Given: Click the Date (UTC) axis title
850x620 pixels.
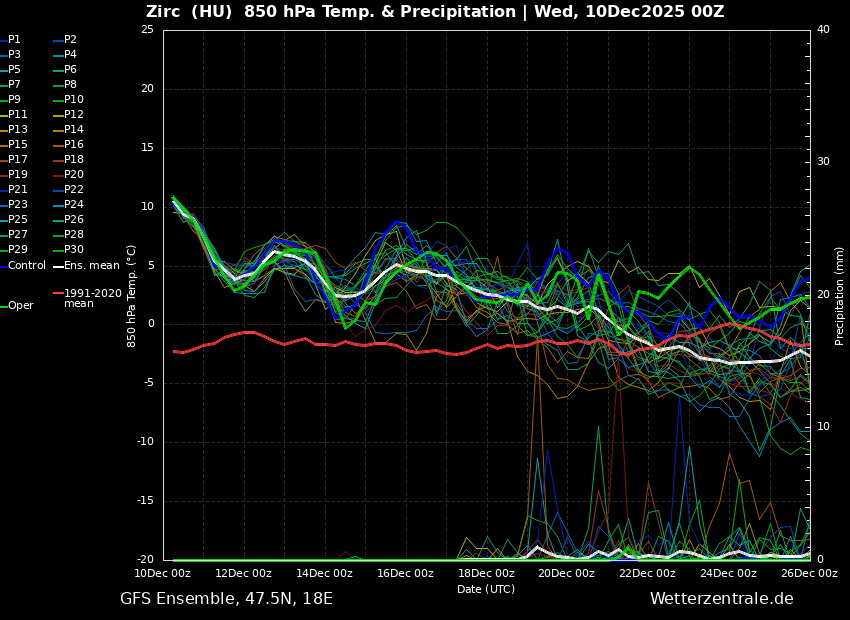Looking at the screenshot, I should click(x=486, y=590).
